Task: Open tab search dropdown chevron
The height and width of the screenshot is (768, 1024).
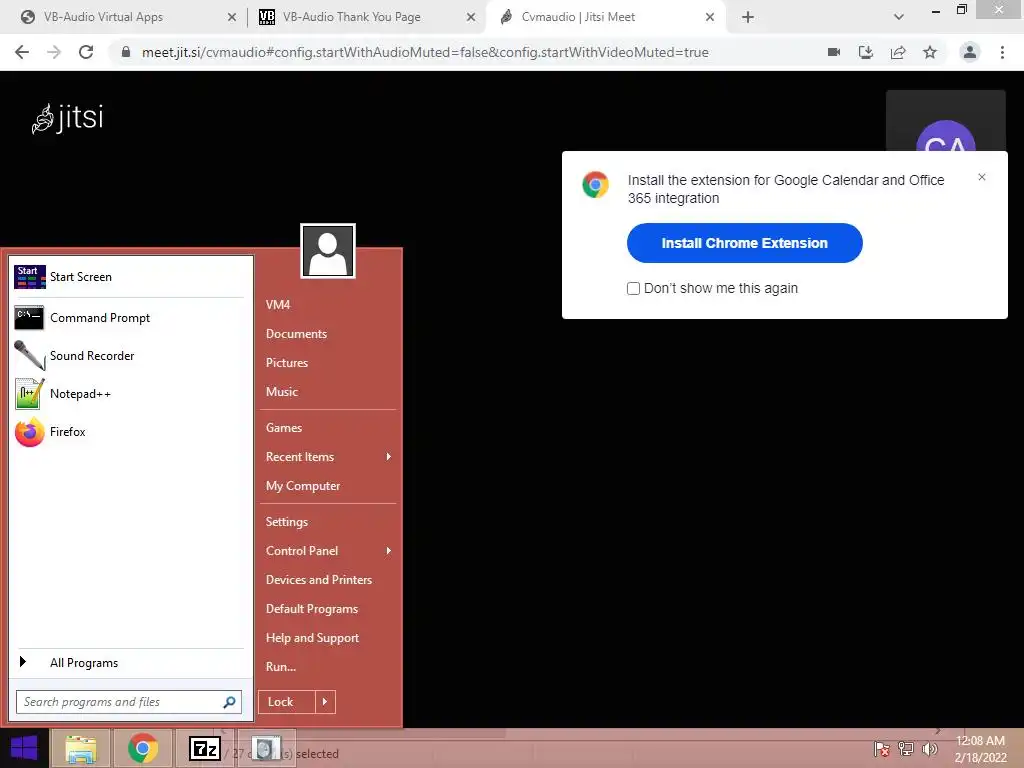Action: coord(899,17)
